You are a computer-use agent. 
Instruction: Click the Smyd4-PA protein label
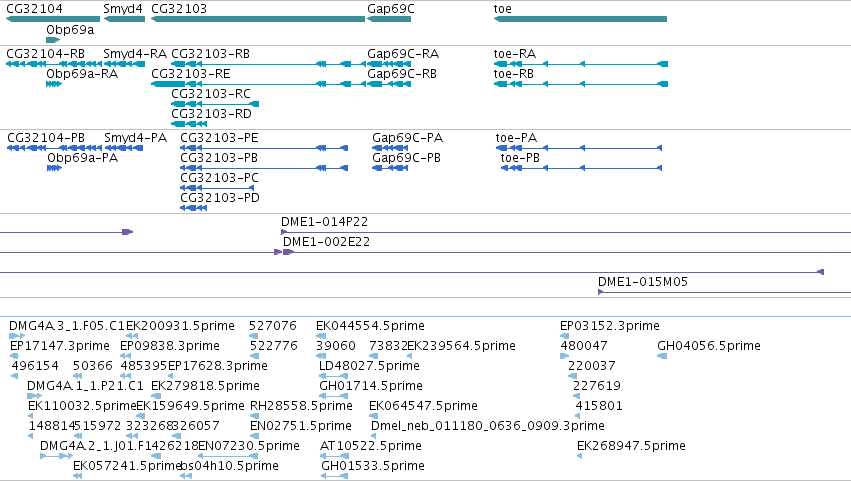pos(136,138)
